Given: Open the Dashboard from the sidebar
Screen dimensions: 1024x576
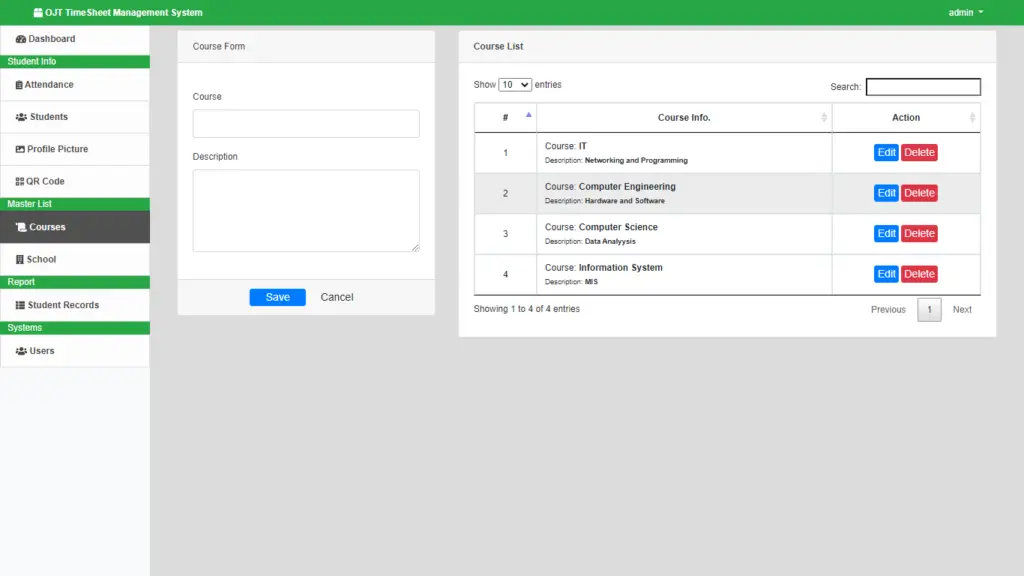Looking at the screenshot, I should [x=20, y=38].
